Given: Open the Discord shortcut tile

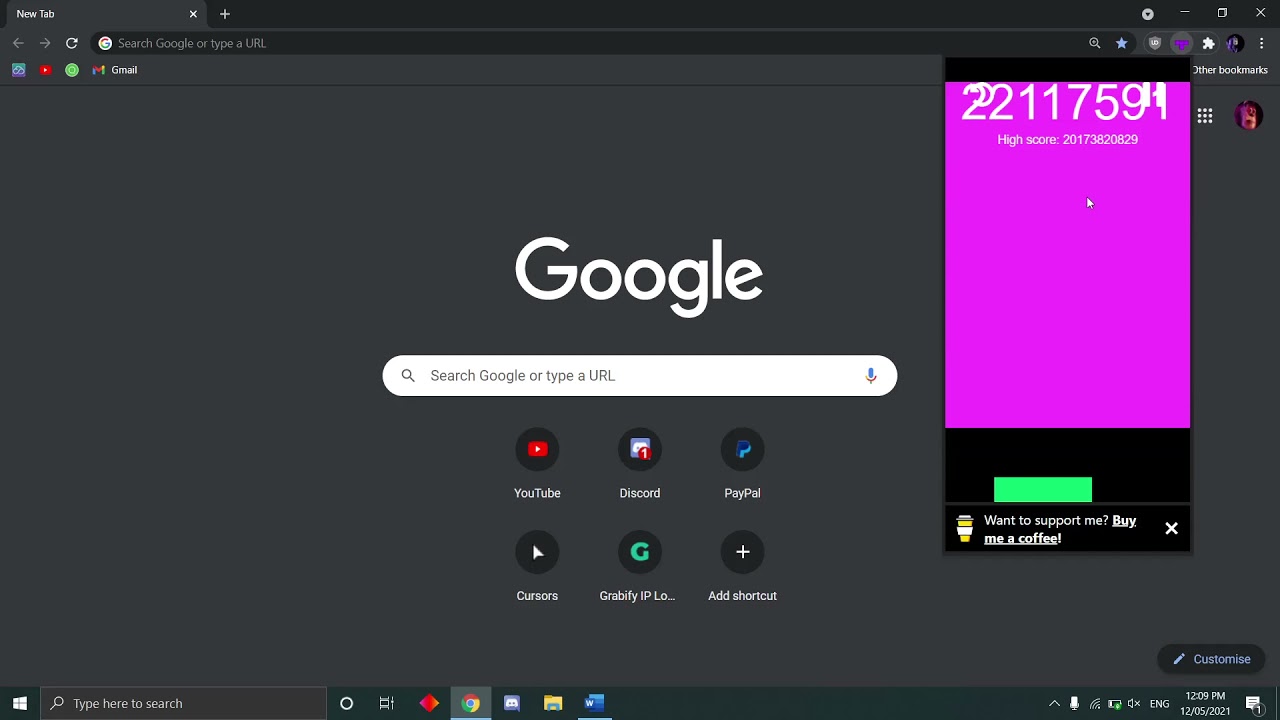Looking at the screenshot, I should (640, 466).
